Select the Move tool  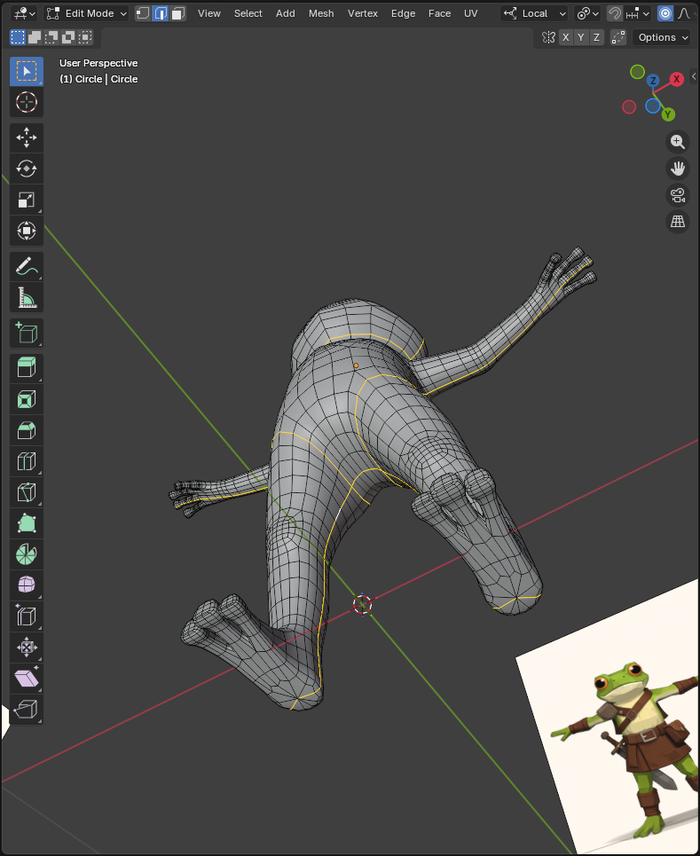coord(26,137)
